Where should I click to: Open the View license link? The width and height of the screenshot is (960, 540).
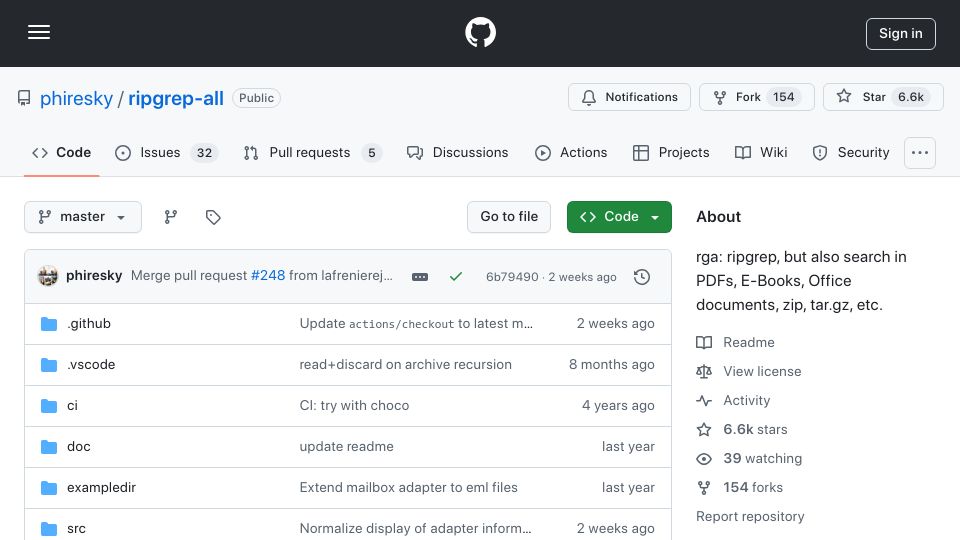749,372
